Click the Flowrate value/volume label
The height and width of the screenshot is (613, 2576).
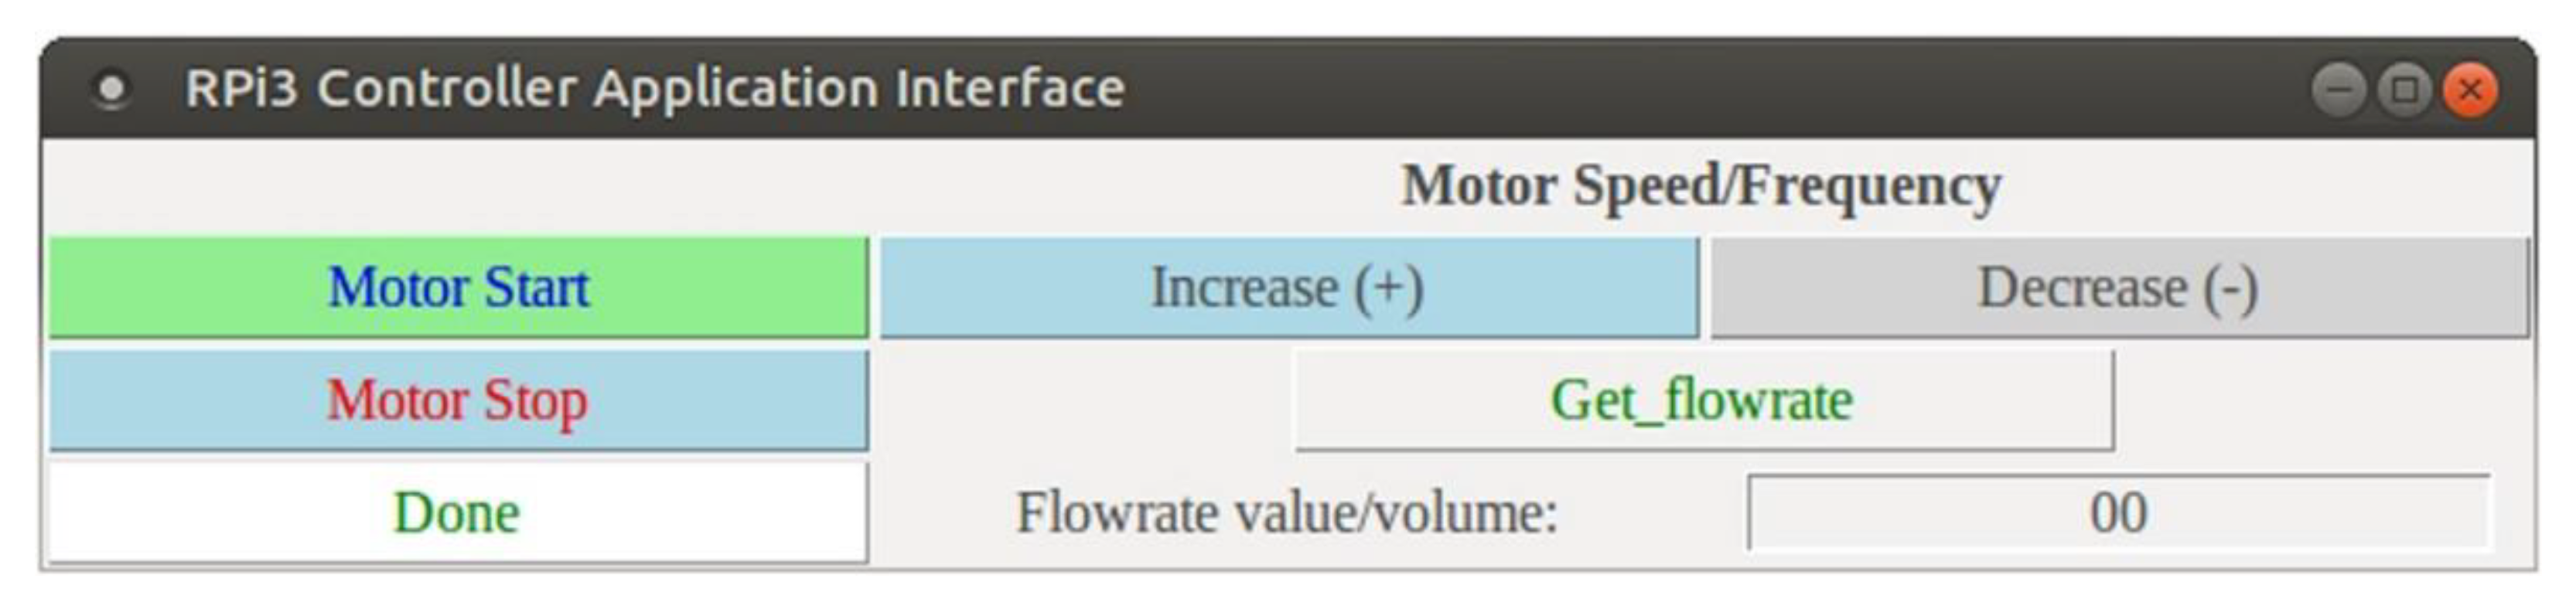1287,513
